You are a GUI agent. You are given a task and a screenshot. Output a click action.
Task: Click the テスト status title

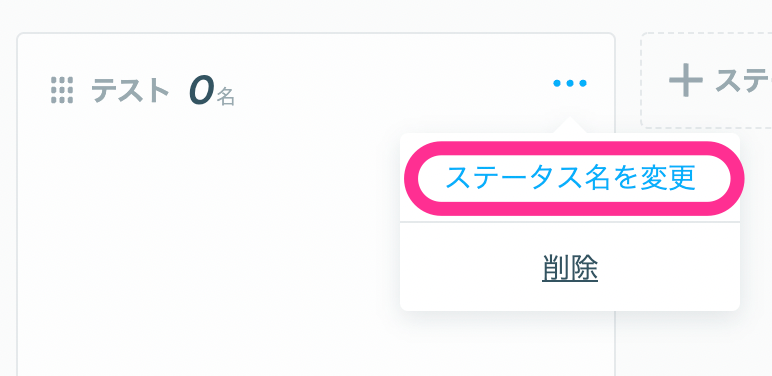(130, 91)
